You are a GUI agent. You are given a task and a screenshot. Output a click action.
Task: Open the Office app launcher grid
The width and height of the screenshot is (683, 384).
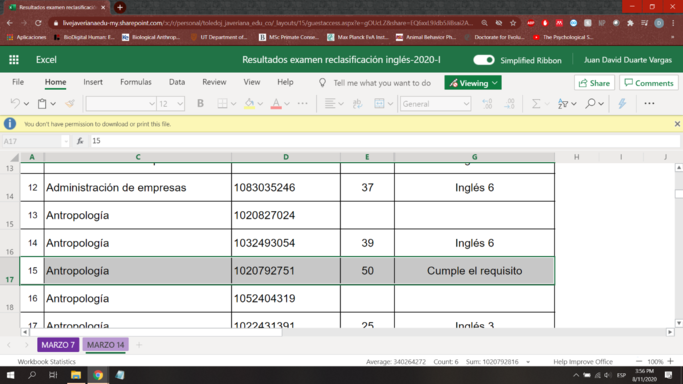coord(14,60)
